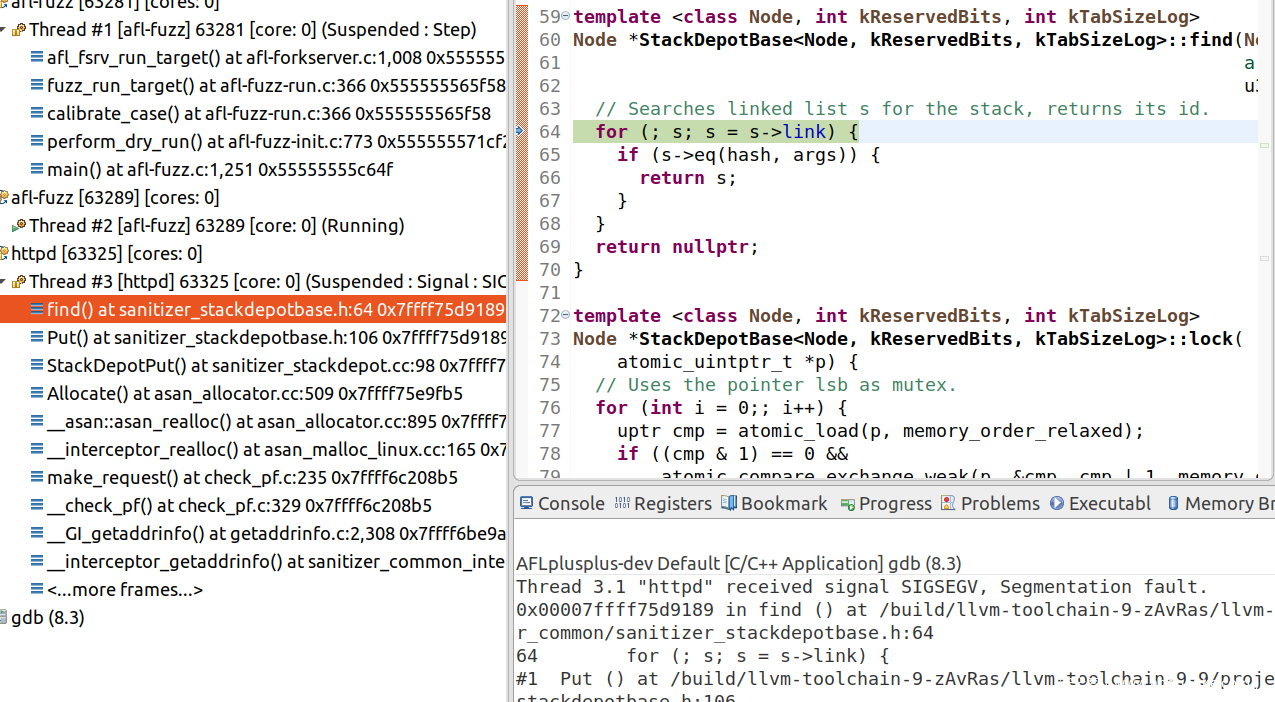Click the frame icon beside Allocate() at asan_allocator.cc:509
Screen dimensions: 1275x702
point(37,394)
